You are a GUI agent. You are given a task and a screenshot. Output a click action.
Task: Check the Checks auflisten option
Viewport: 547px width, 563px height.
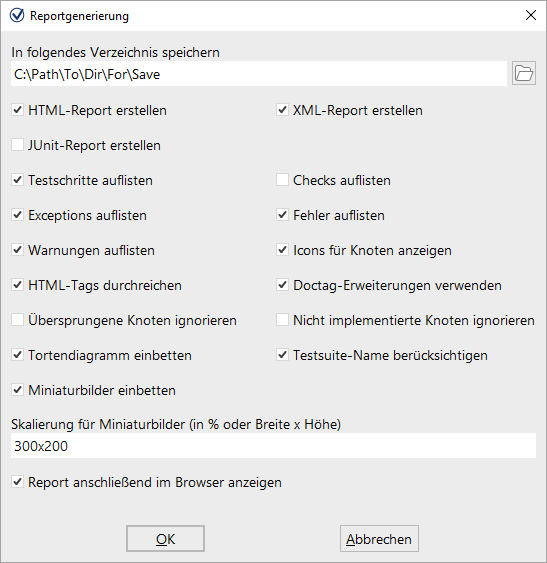[282, 180]
